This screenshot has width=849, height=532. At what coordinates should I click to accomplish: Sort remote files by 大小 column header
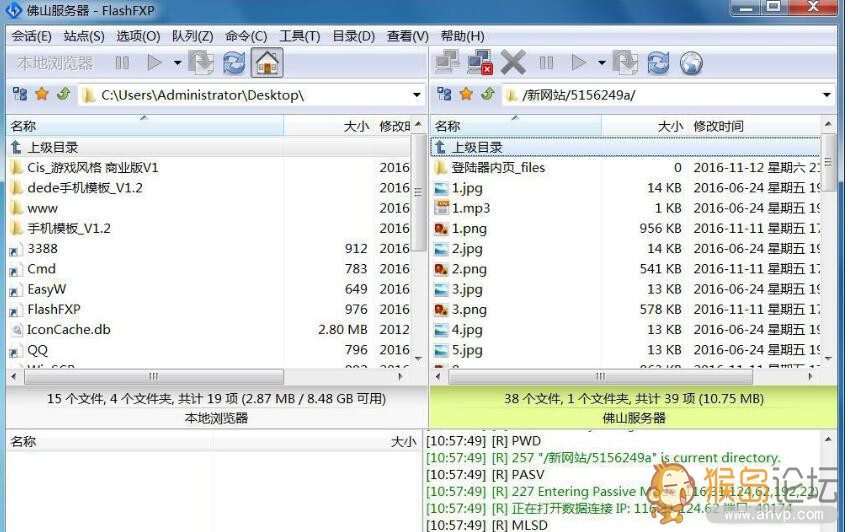tap(644, 126)
